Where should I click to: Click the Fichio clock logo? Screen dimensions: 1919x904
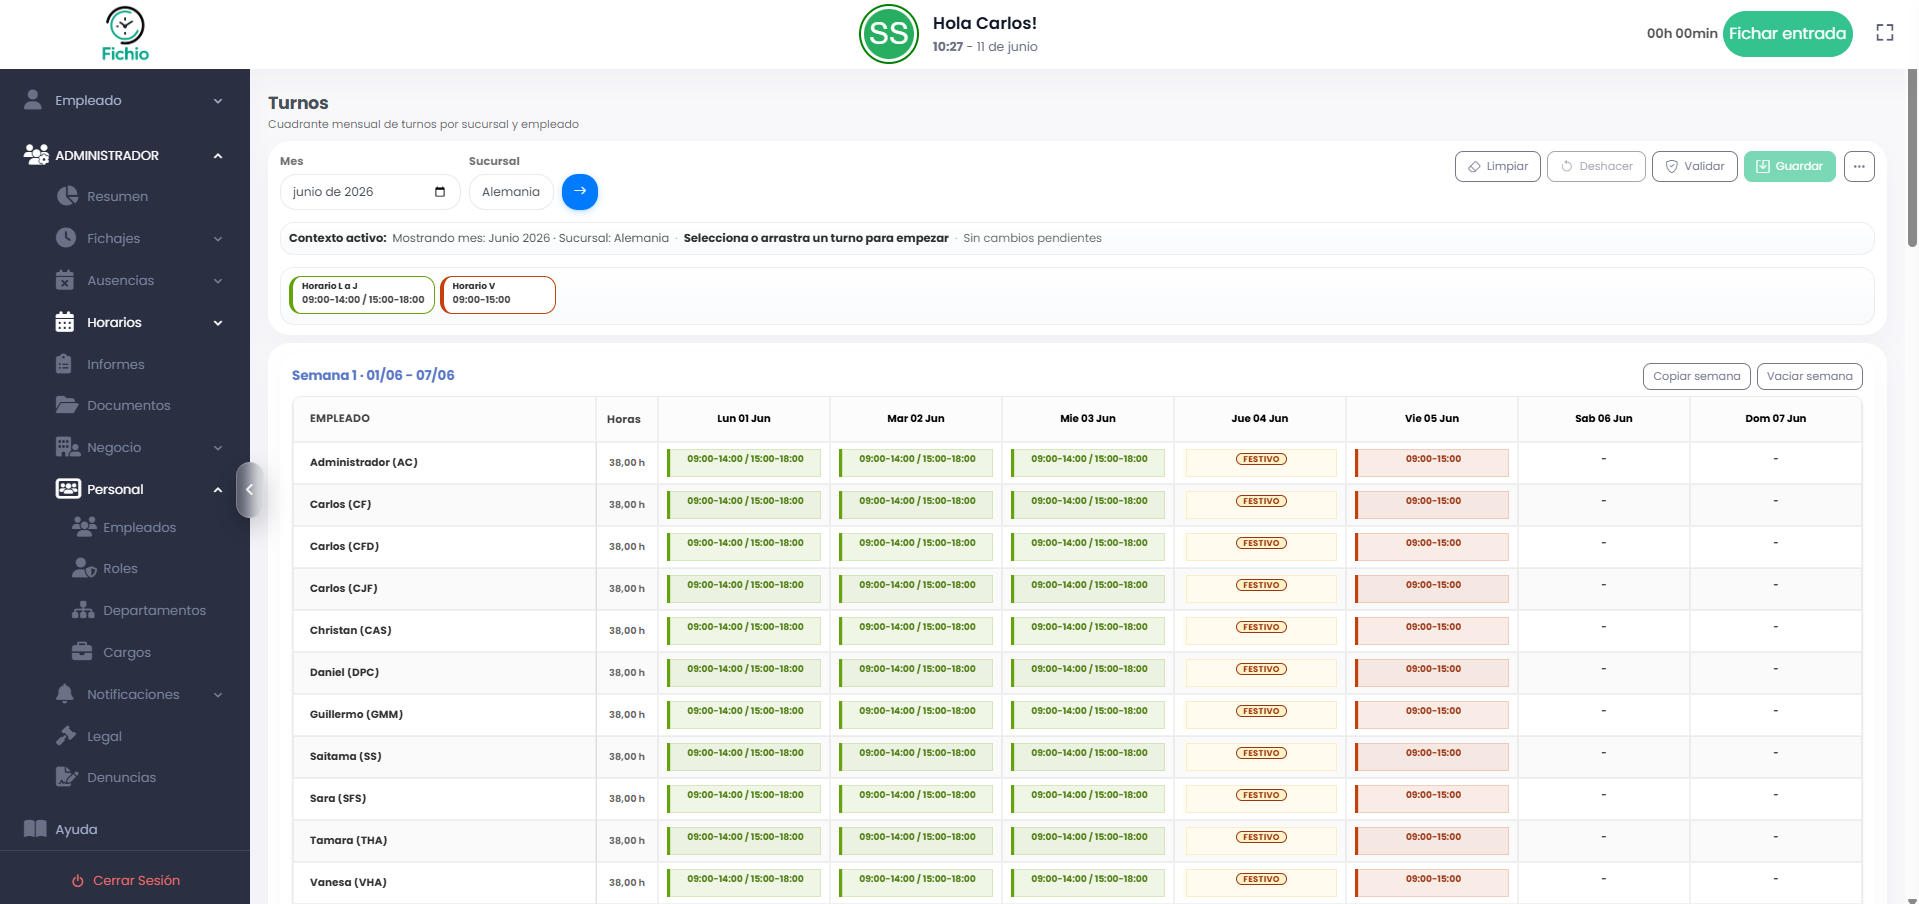pos(125,34)
